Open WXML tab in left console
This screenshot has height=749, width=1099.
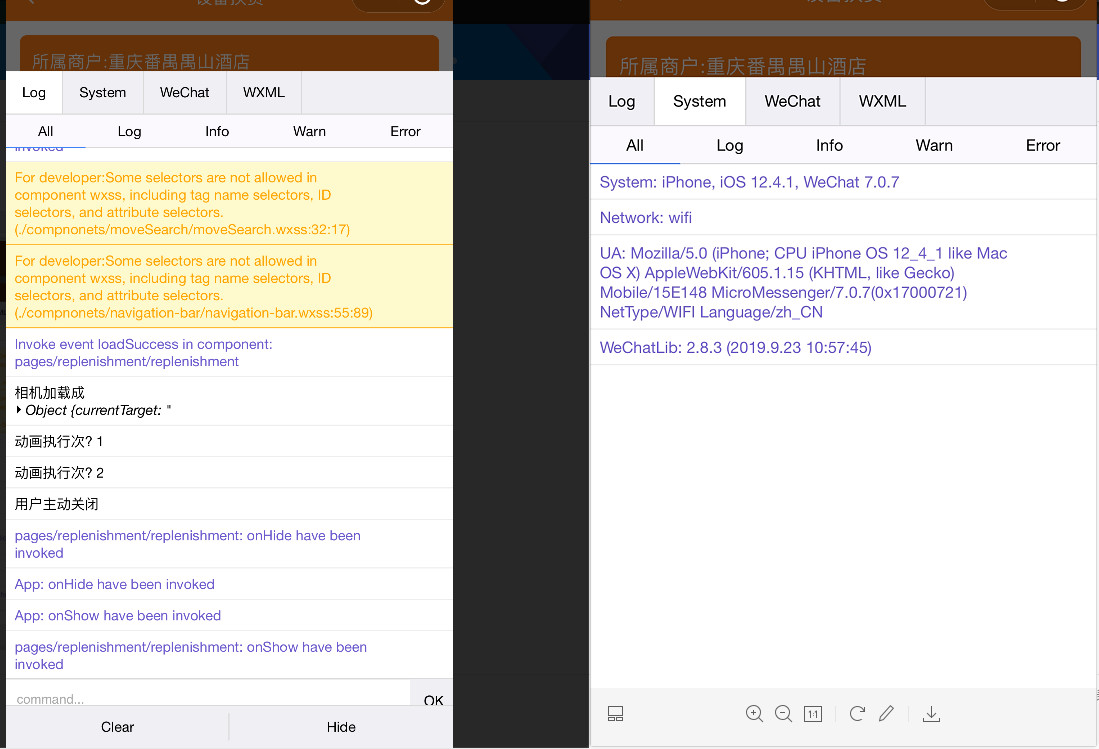pos(264,92)
